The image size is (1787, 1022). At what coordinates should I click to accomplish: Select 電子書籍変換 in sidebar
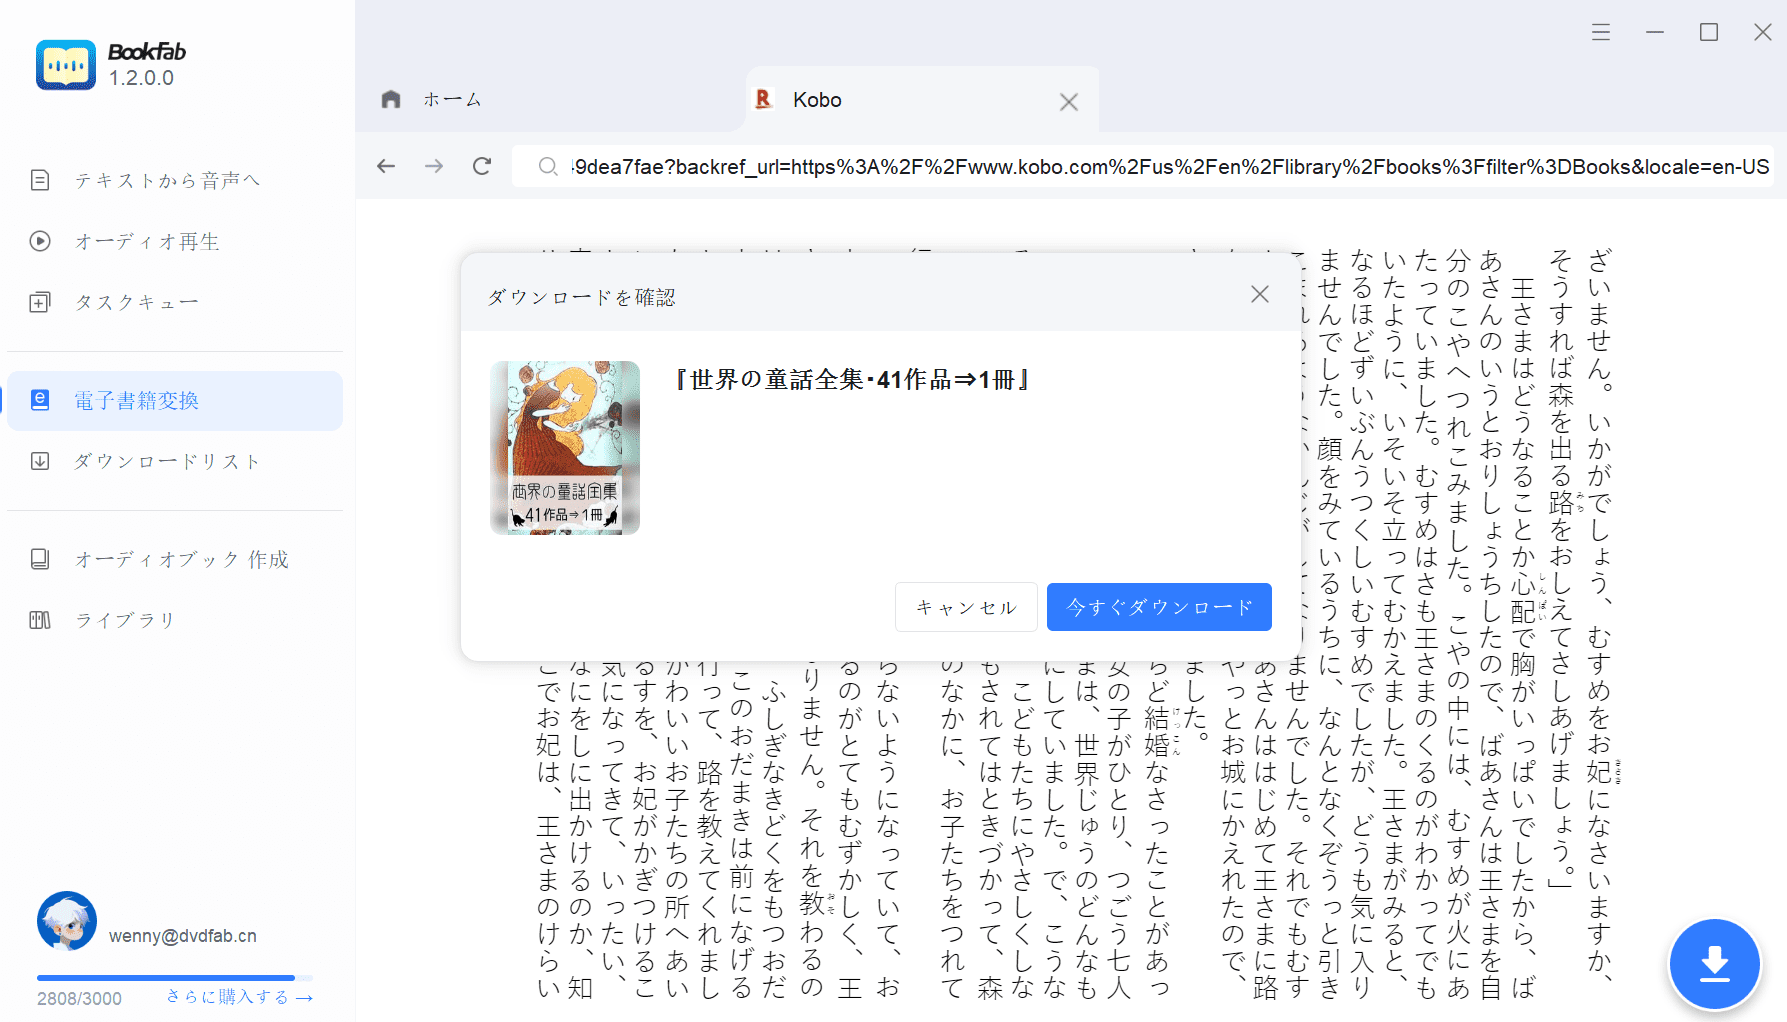175,401
